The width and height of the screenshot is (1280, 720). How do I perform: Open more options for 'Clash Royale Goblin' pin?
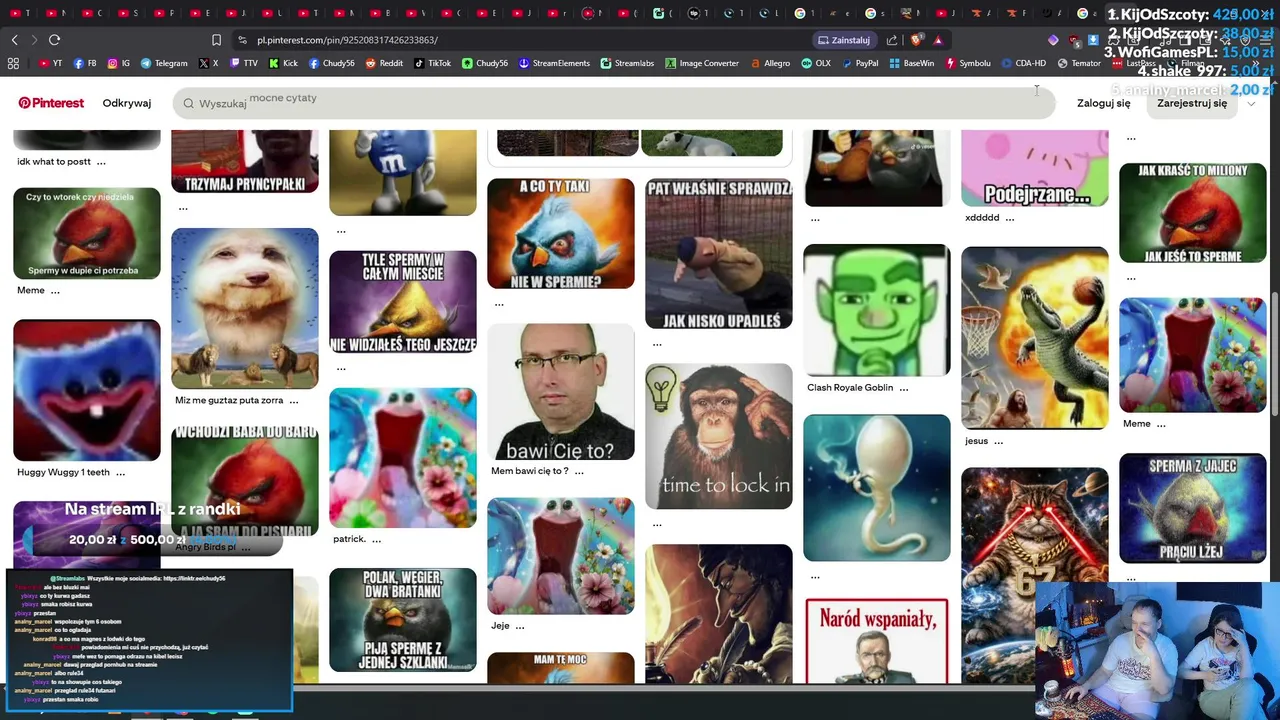pyautogui.click(x=903, y=388)
